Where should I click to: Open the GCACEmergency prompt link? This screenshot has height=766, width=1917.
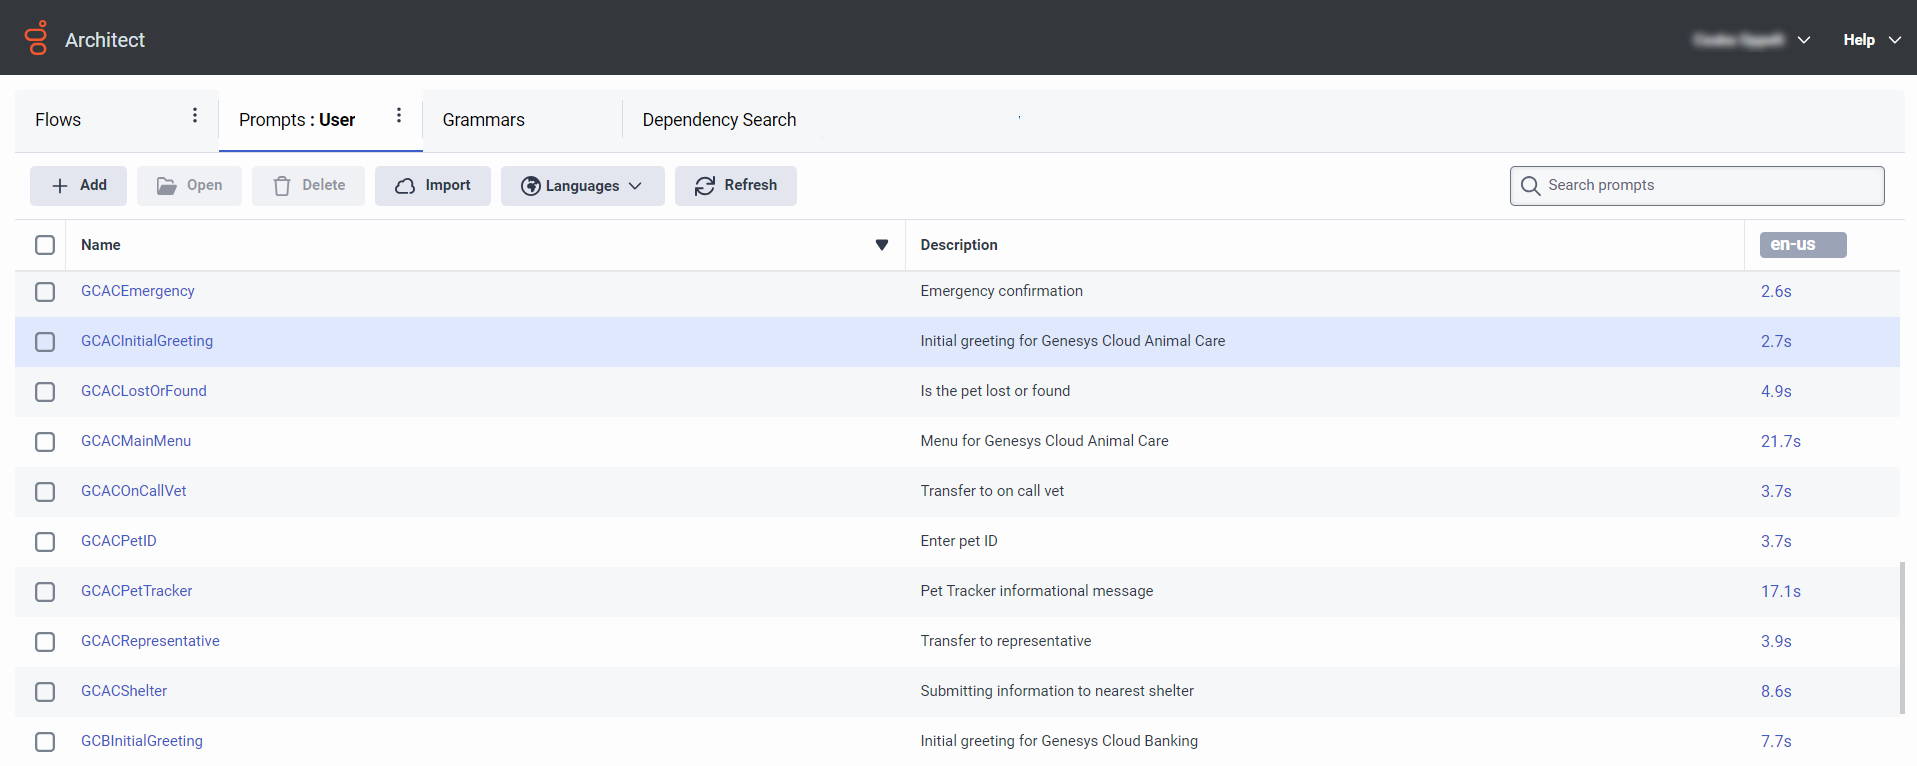coord(138,291)
